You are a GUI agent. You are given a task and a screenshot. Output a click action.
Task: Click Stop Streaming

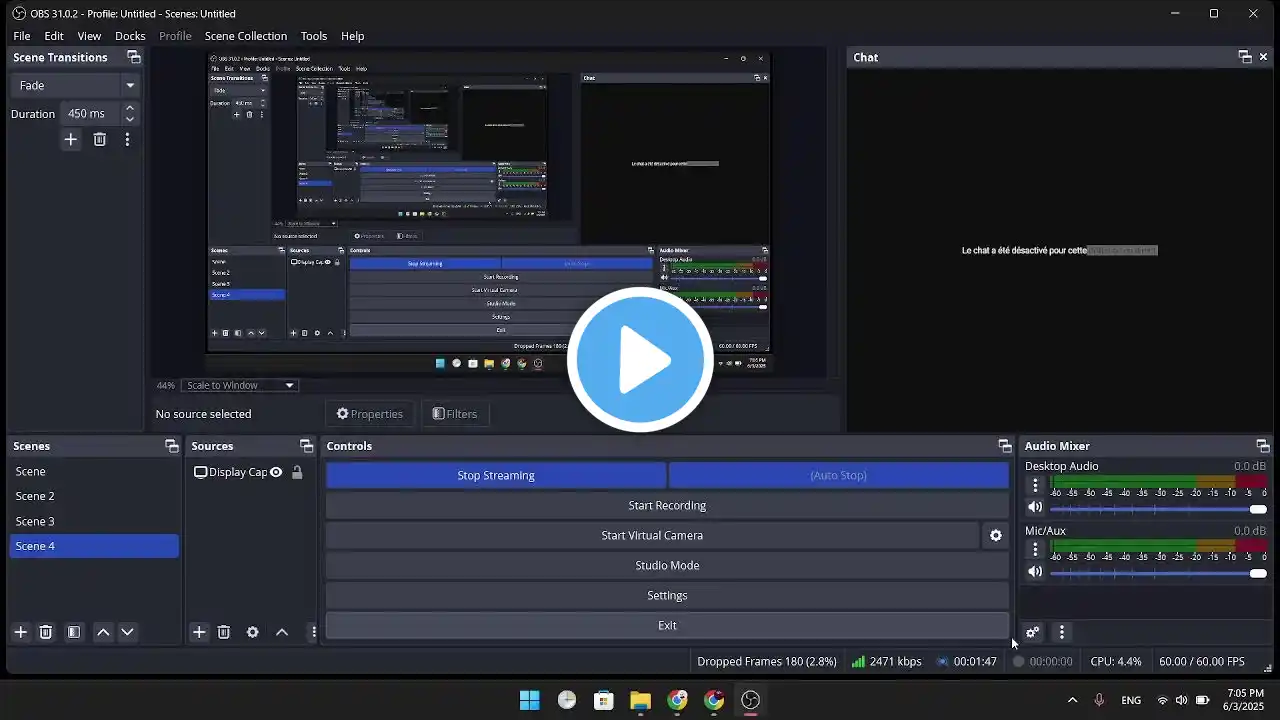point(496,476)
